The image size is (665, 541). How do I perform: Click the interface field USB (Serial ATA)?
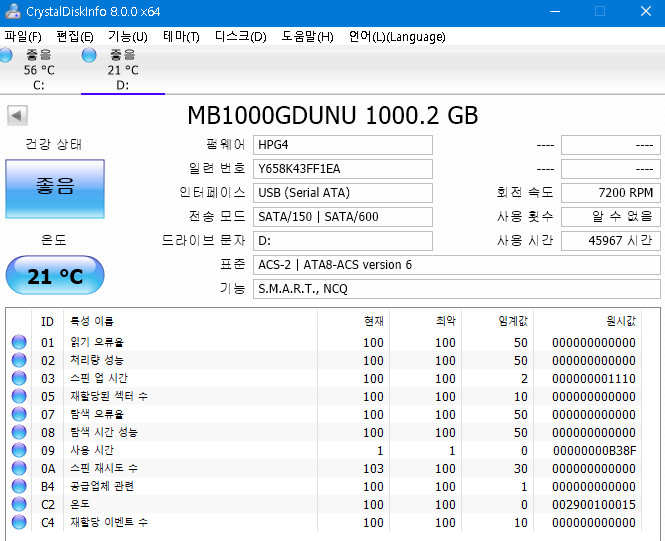(343, 193)
